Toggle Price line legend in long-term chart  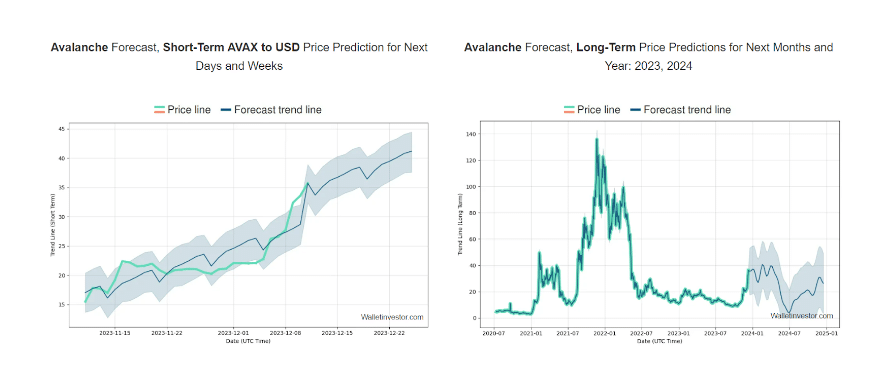pyautogui.click(x=592, y=110)
